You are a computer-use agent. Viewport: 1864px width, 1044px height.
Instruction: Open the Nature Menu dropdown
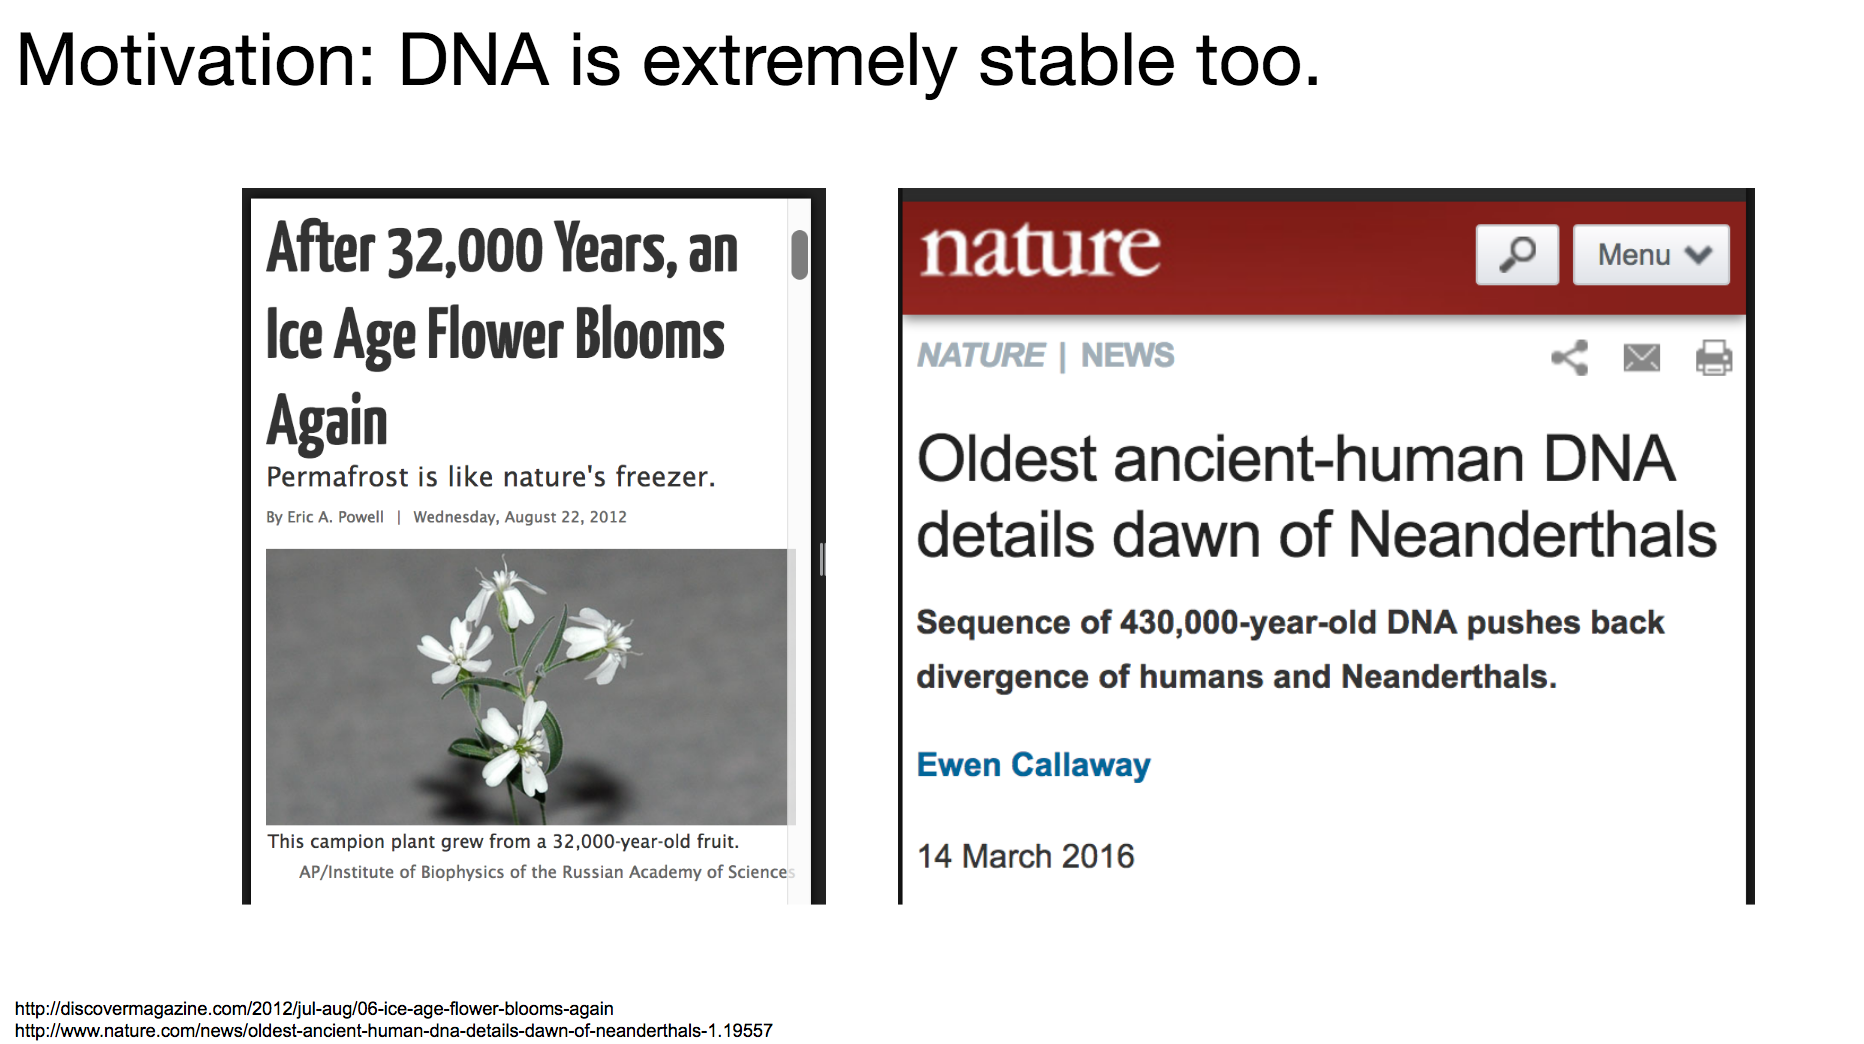coord(1651,255)
